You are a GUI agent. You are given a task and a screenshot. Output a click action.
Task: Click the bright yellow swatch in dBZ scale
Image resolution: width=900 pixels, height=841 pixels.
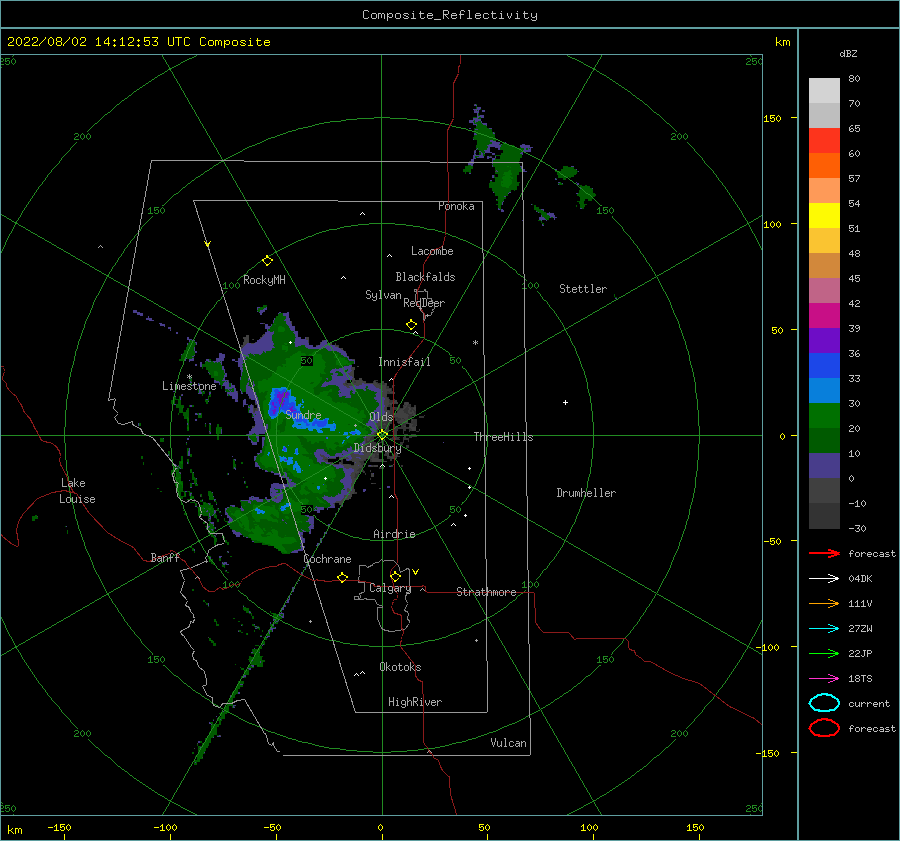pyautogui.click(x=824, y=216)
